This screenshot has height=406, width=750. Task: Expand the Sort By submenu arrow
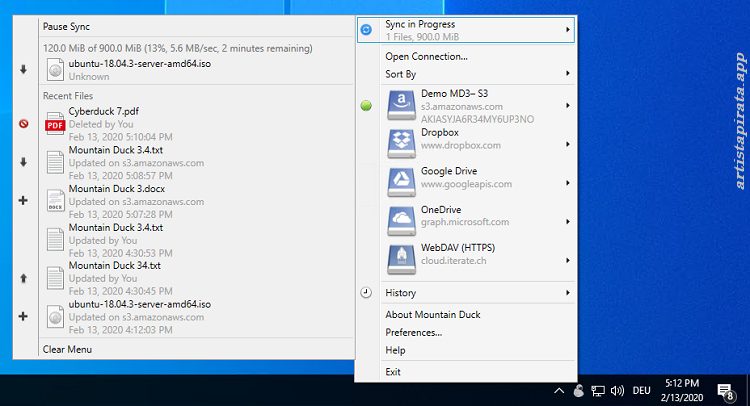pyautogui.click(x=568, y=74)
